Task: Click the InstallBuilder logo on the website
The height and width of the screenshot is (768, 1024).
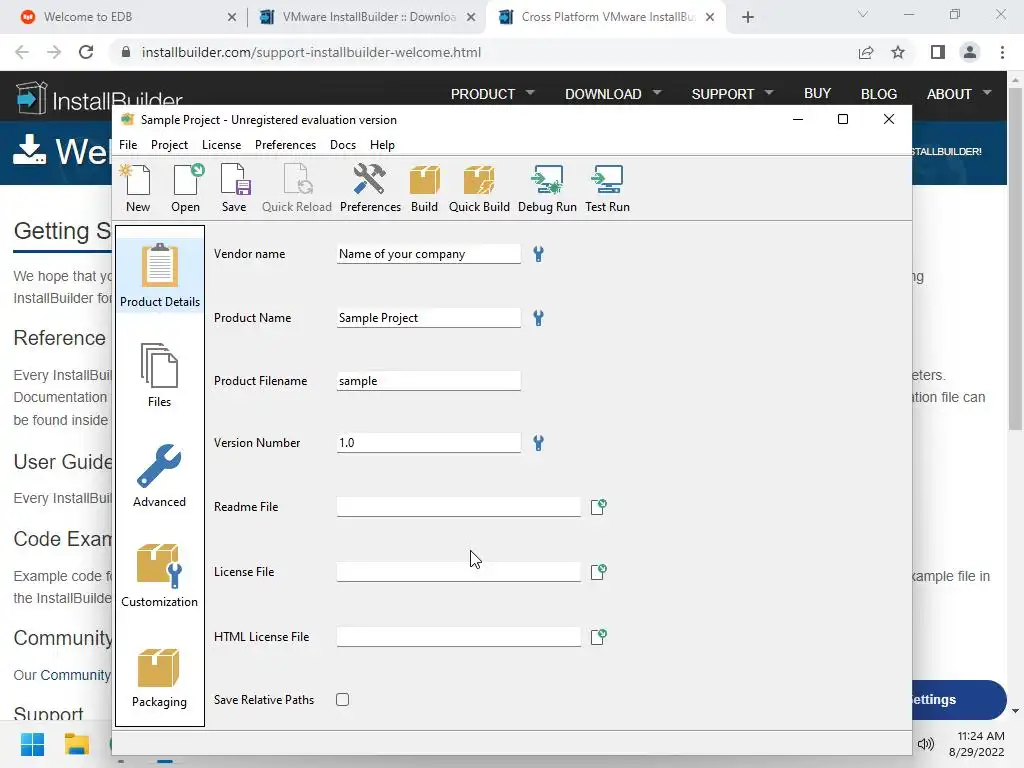Action: pos(98,99)
